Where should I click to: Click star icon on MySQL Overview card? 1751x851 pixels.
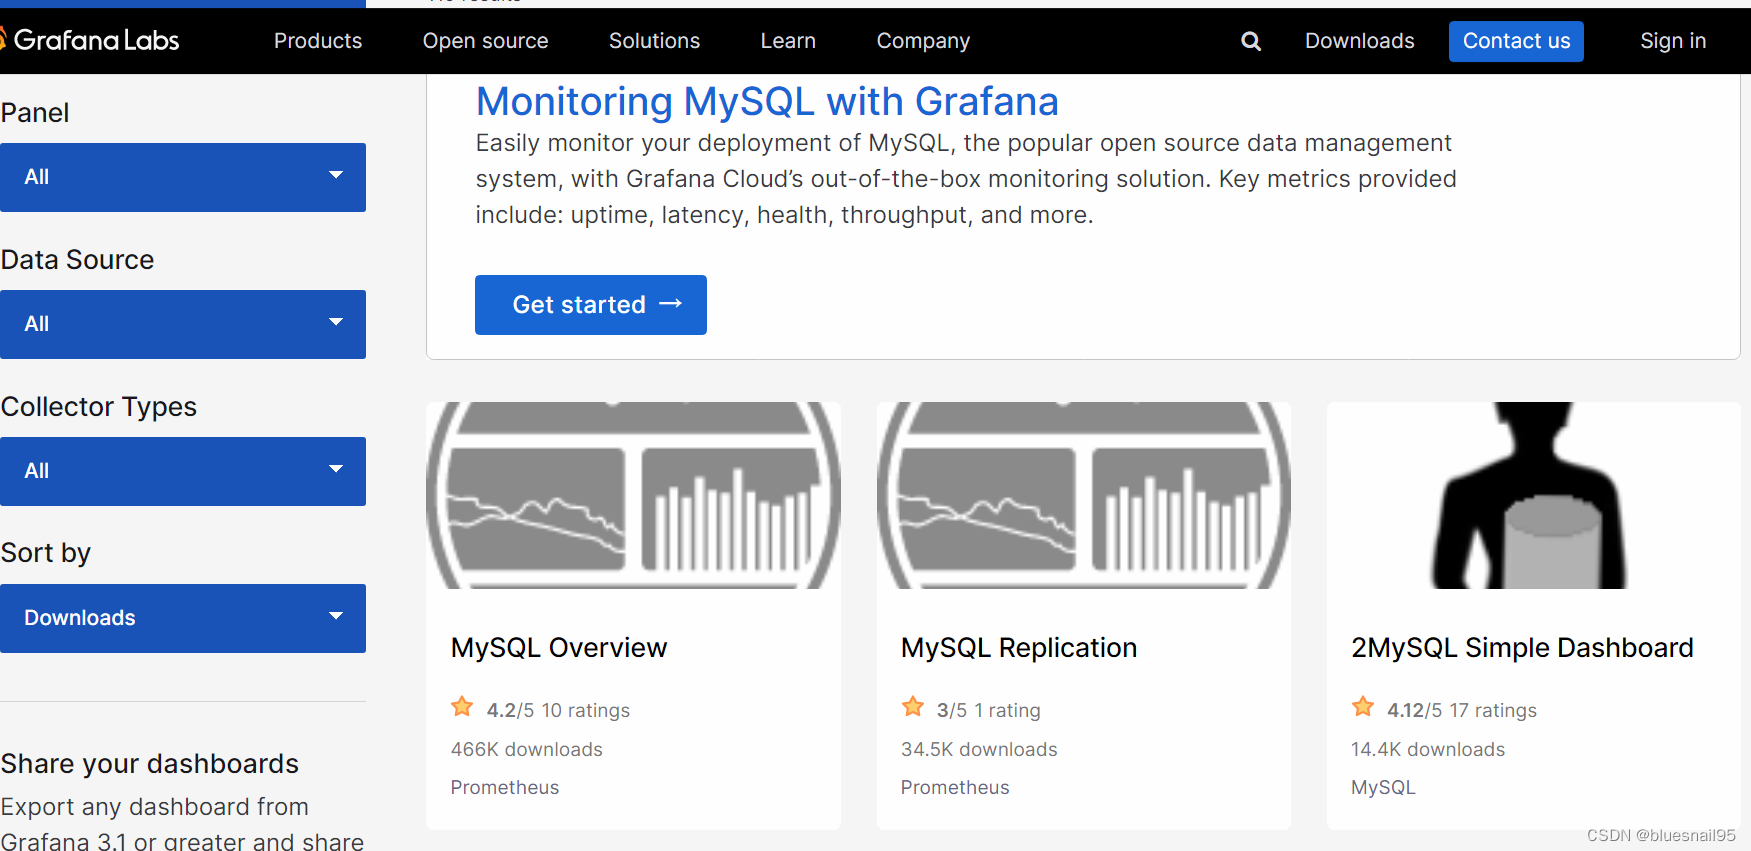point(462,707)
